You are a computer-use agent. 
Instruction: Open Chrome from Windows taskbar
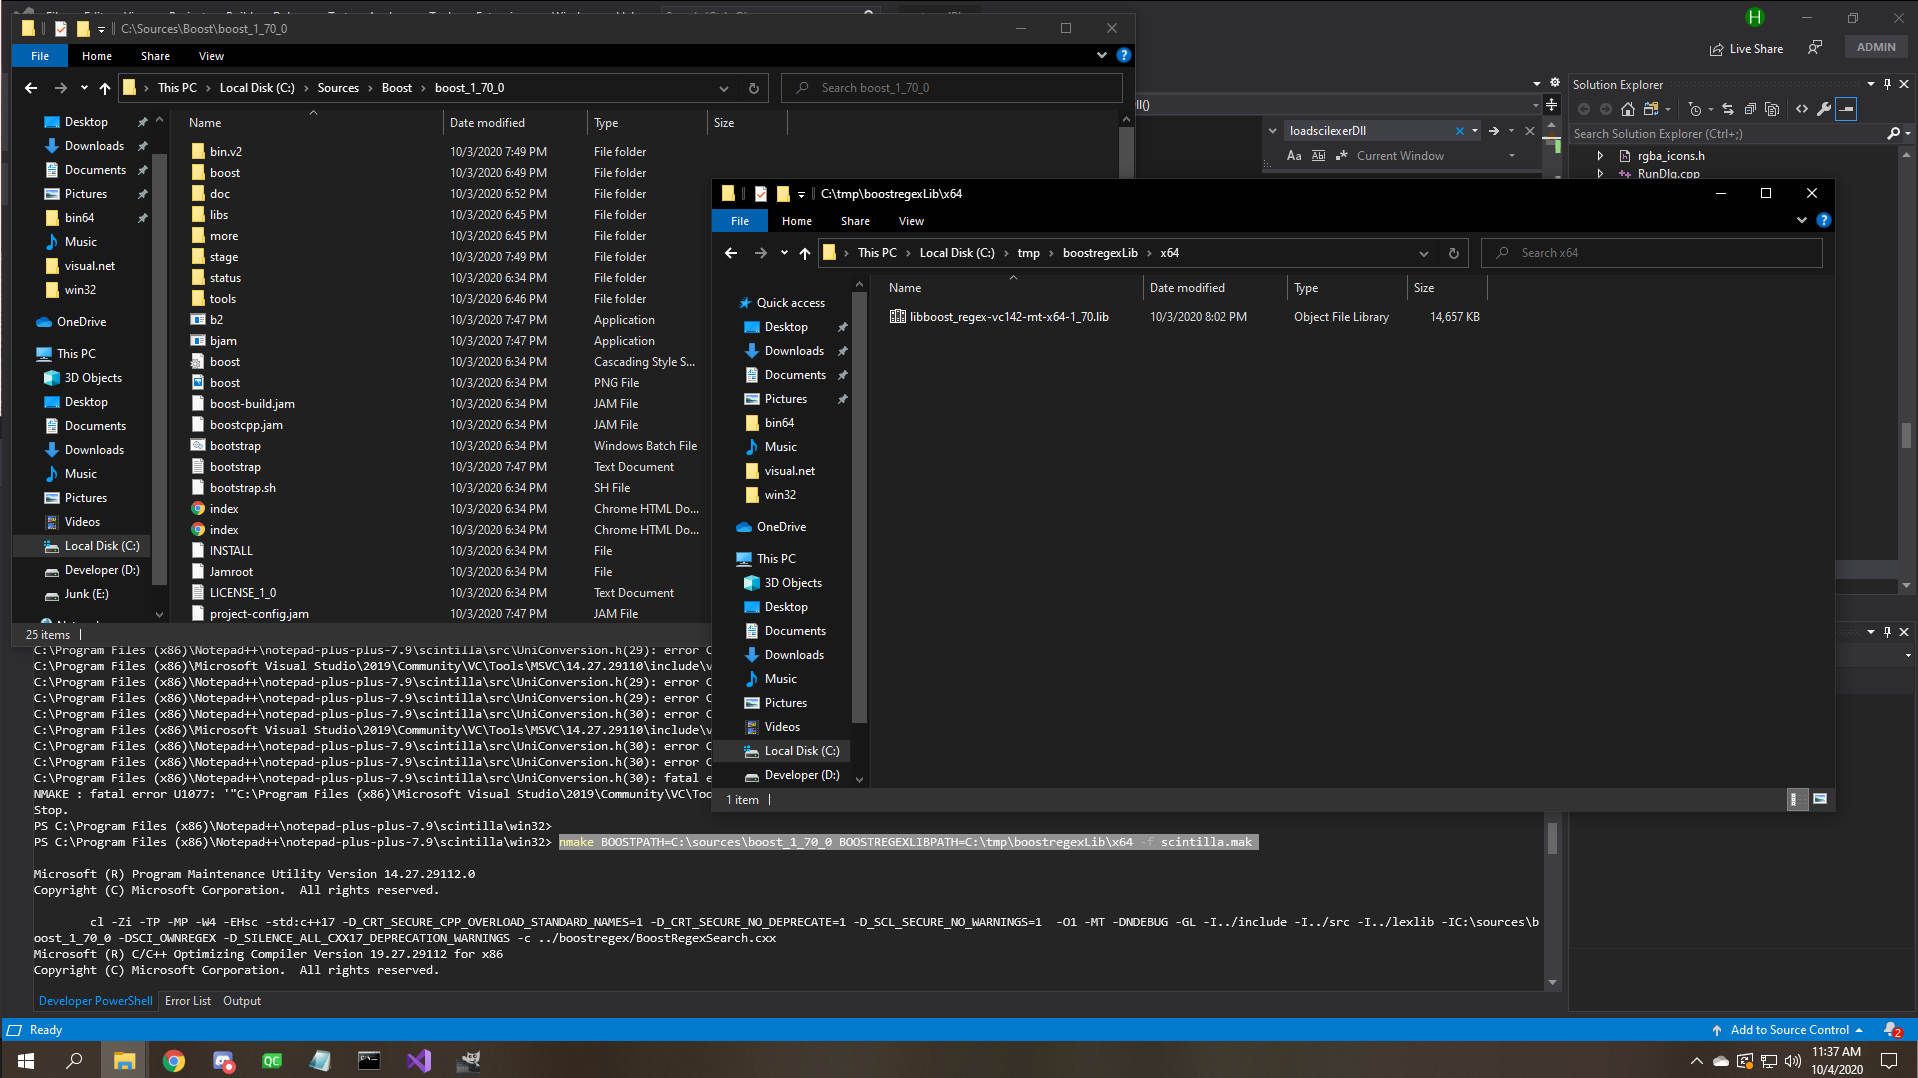click(x=173, y=1060)
